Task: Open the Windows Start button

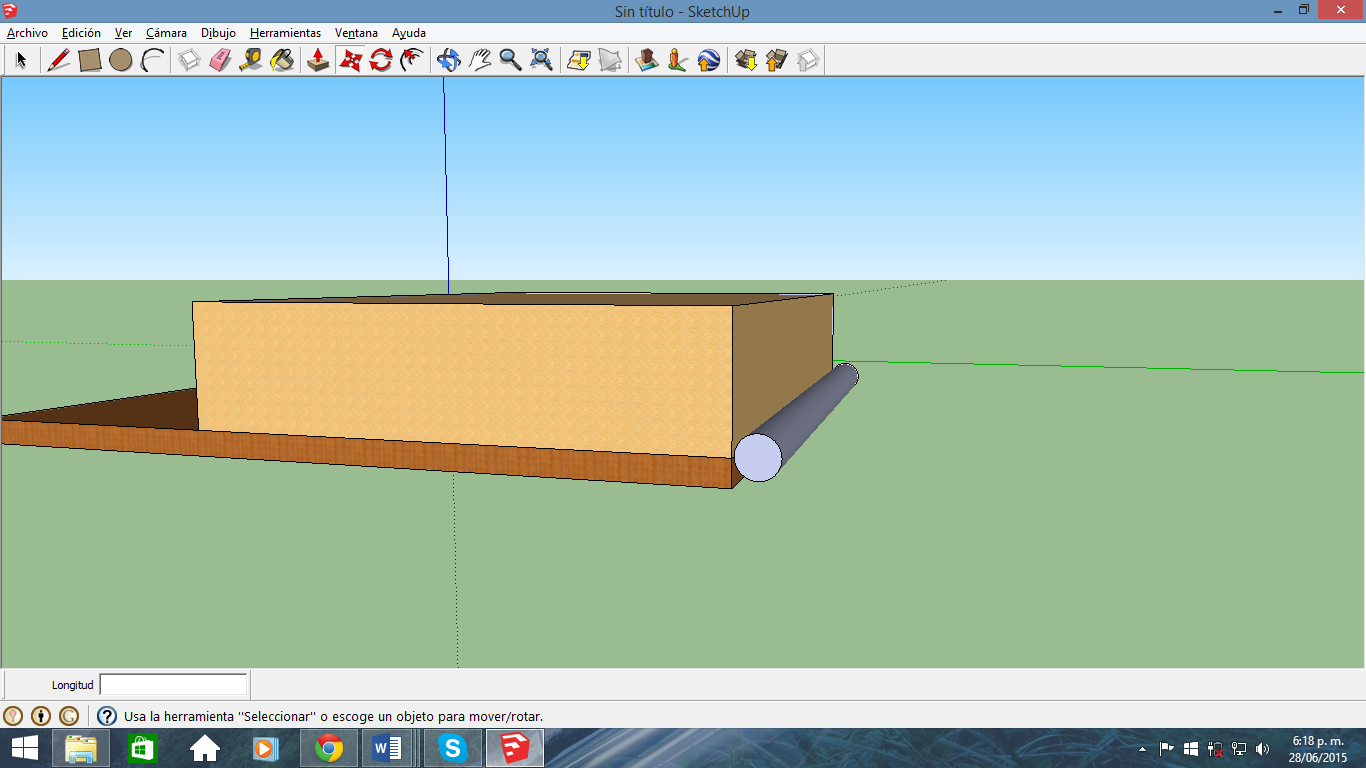Action: tap(25, 748)
